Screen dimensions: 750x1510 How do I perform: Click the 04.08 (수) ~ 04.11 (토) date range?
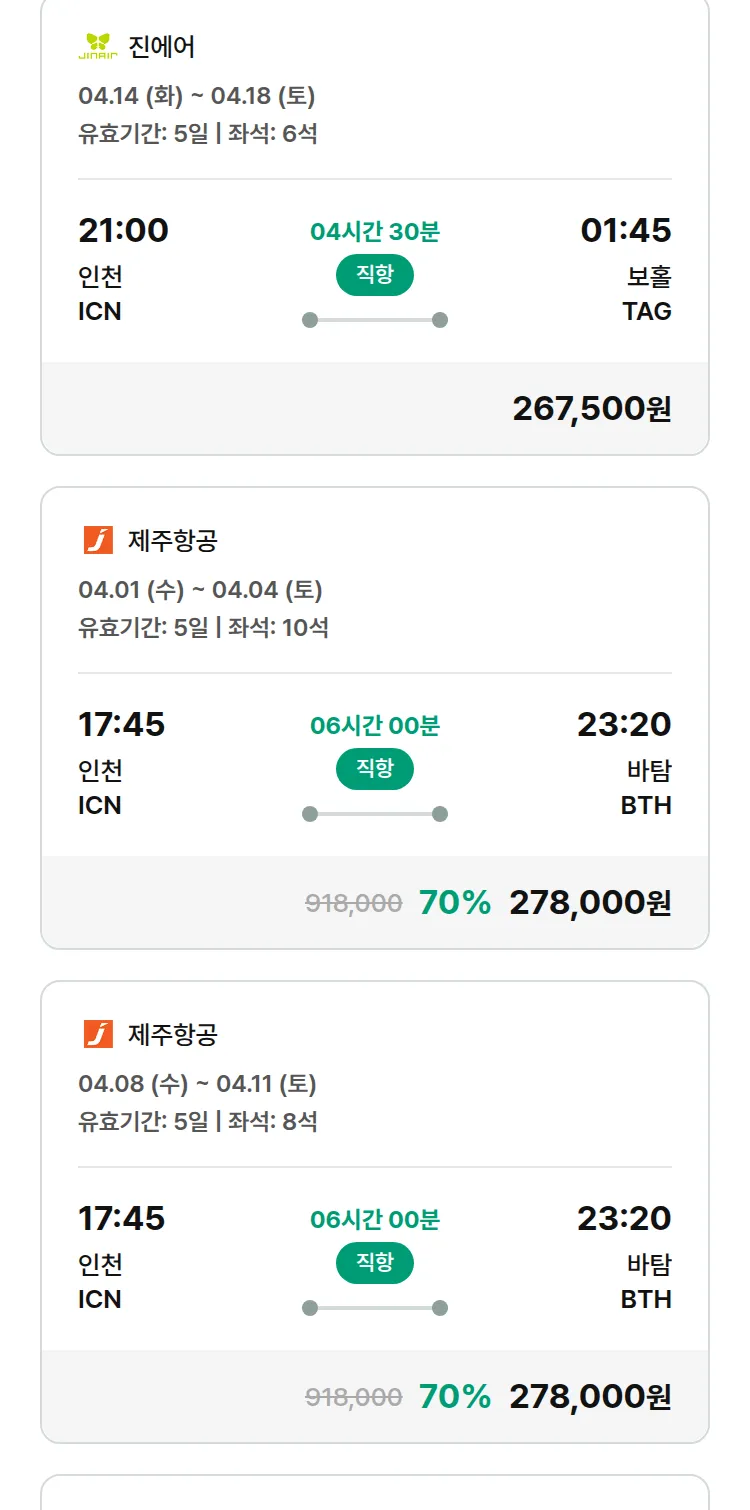click(197, 1084)
